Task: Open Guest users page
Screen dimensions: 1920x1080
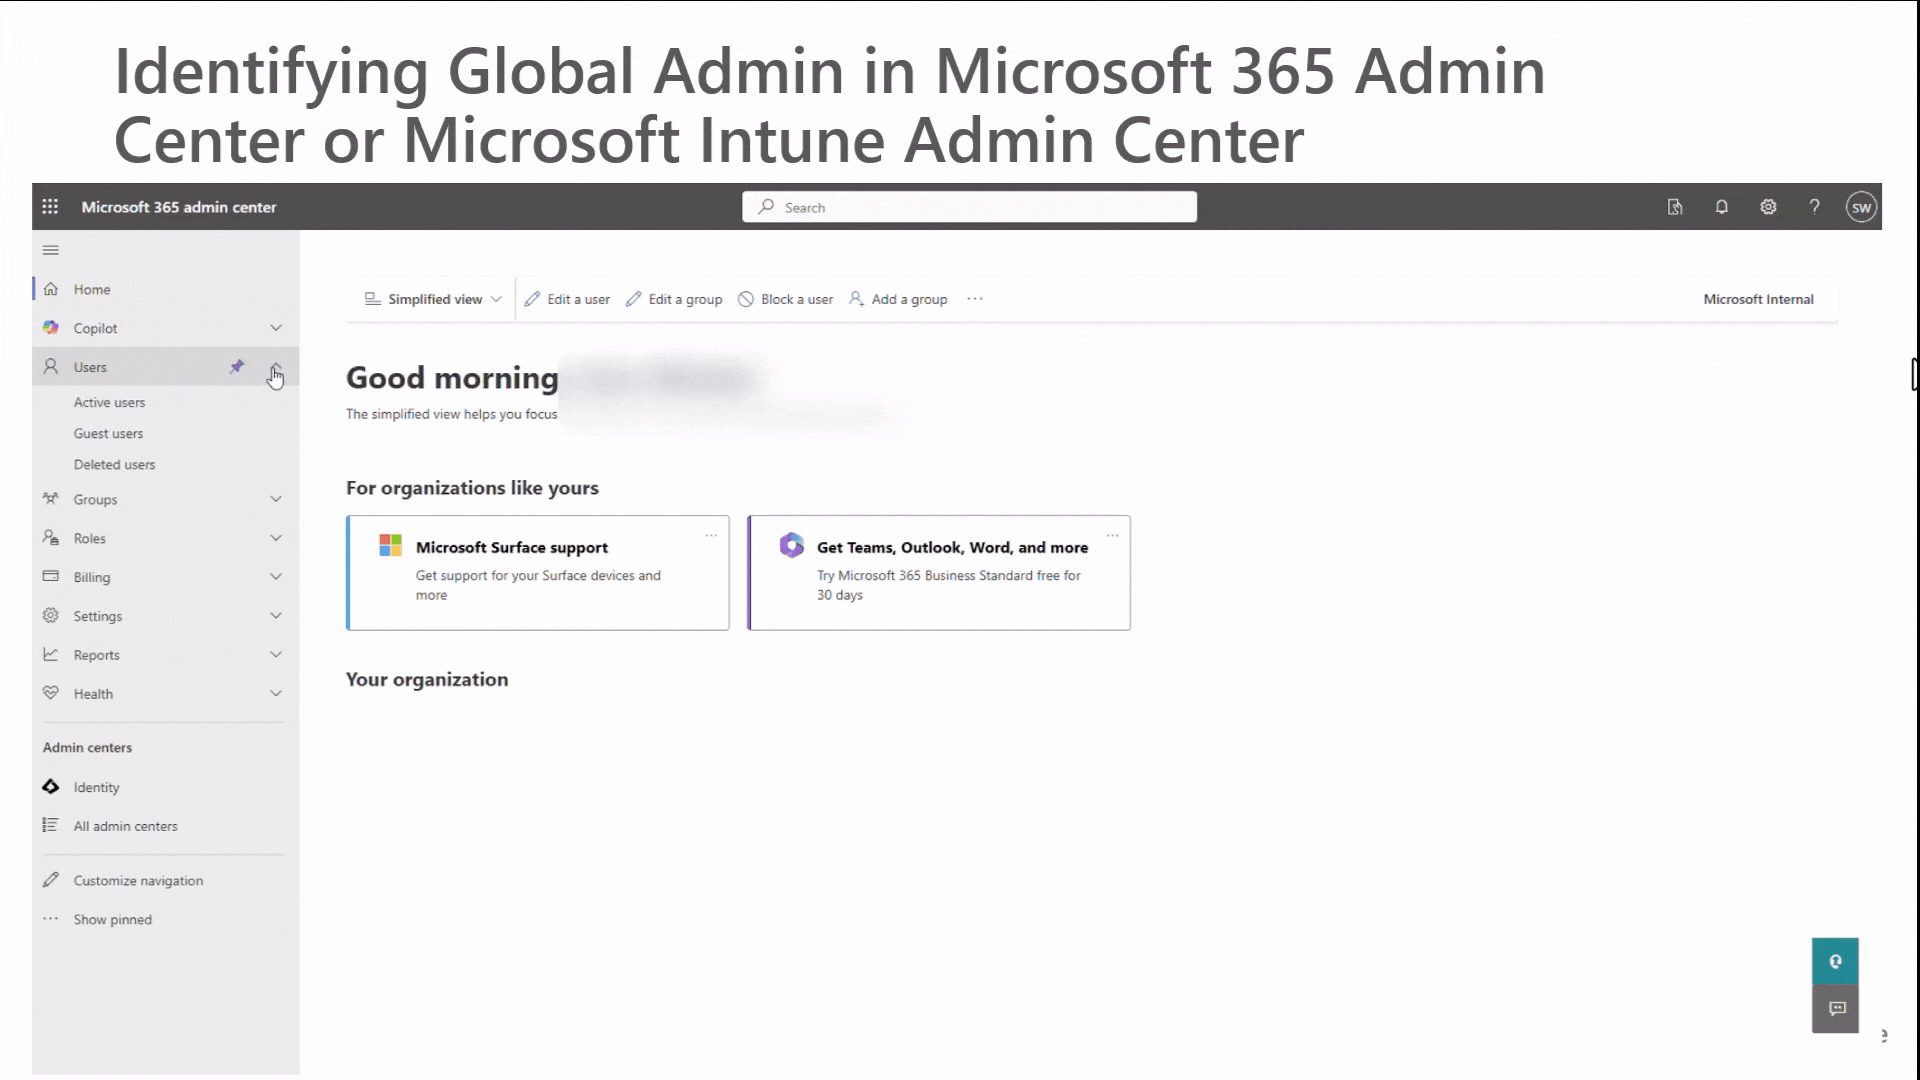Action: click(108, 433)
